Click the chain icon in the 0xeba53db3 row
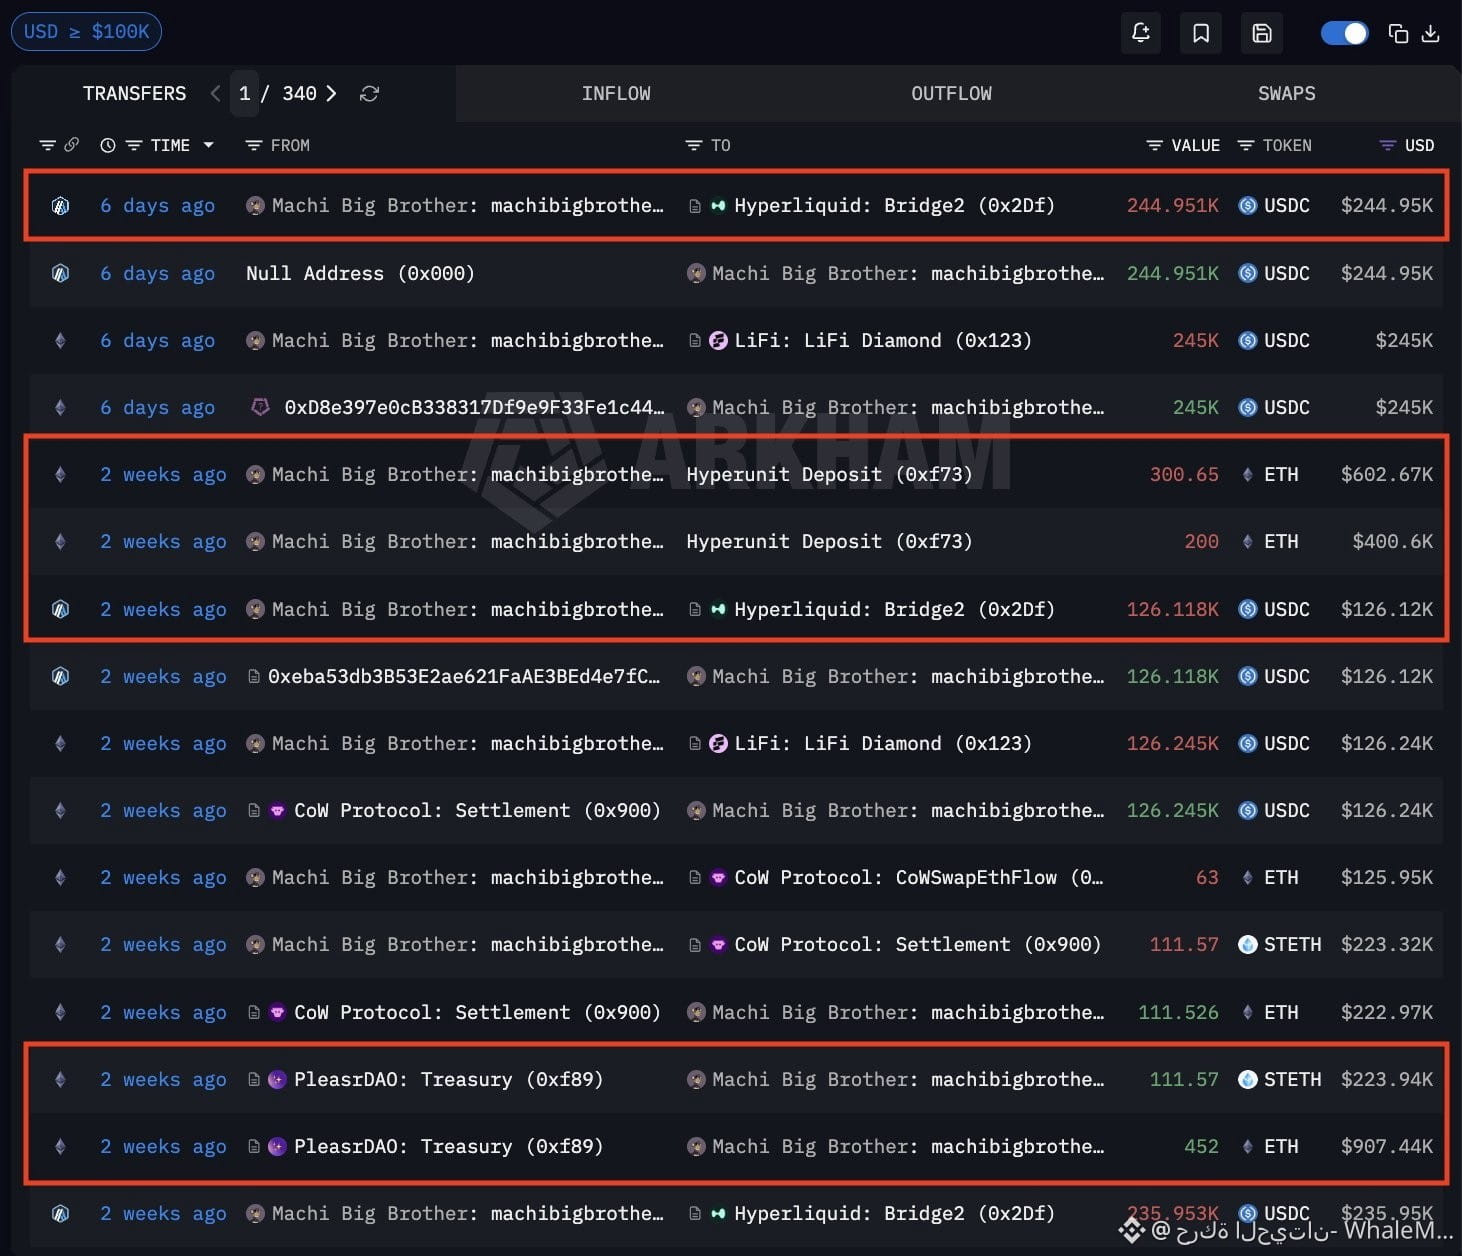Image resolution: width=1462 pixels, height=1256 pixels. [60, 676]
